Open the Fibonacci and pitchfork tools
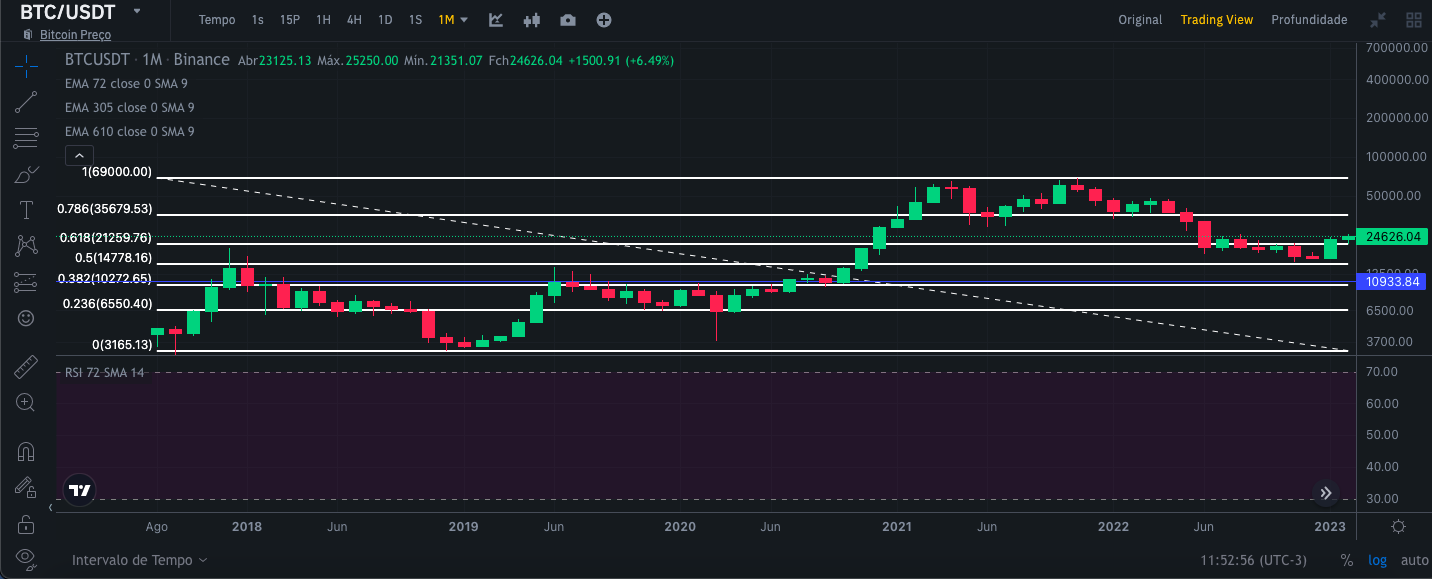The image size is (1432, 579). pyautogui.click(x=26, y=137)
